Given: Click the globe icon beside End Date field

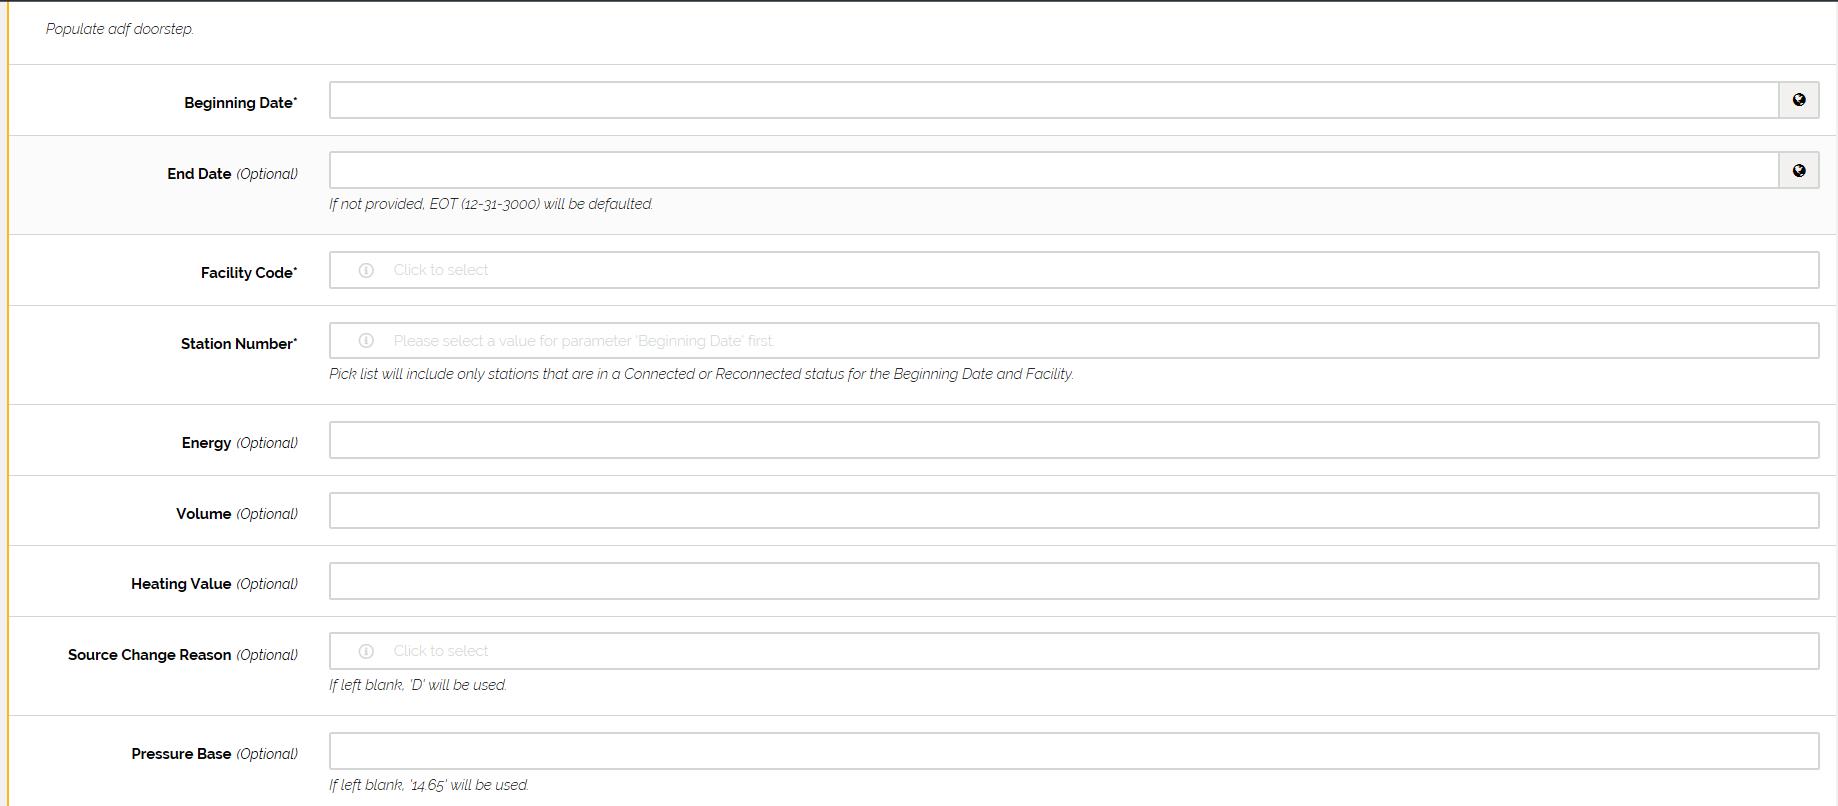Looking at the screenshot, I should coord(1798,171).
